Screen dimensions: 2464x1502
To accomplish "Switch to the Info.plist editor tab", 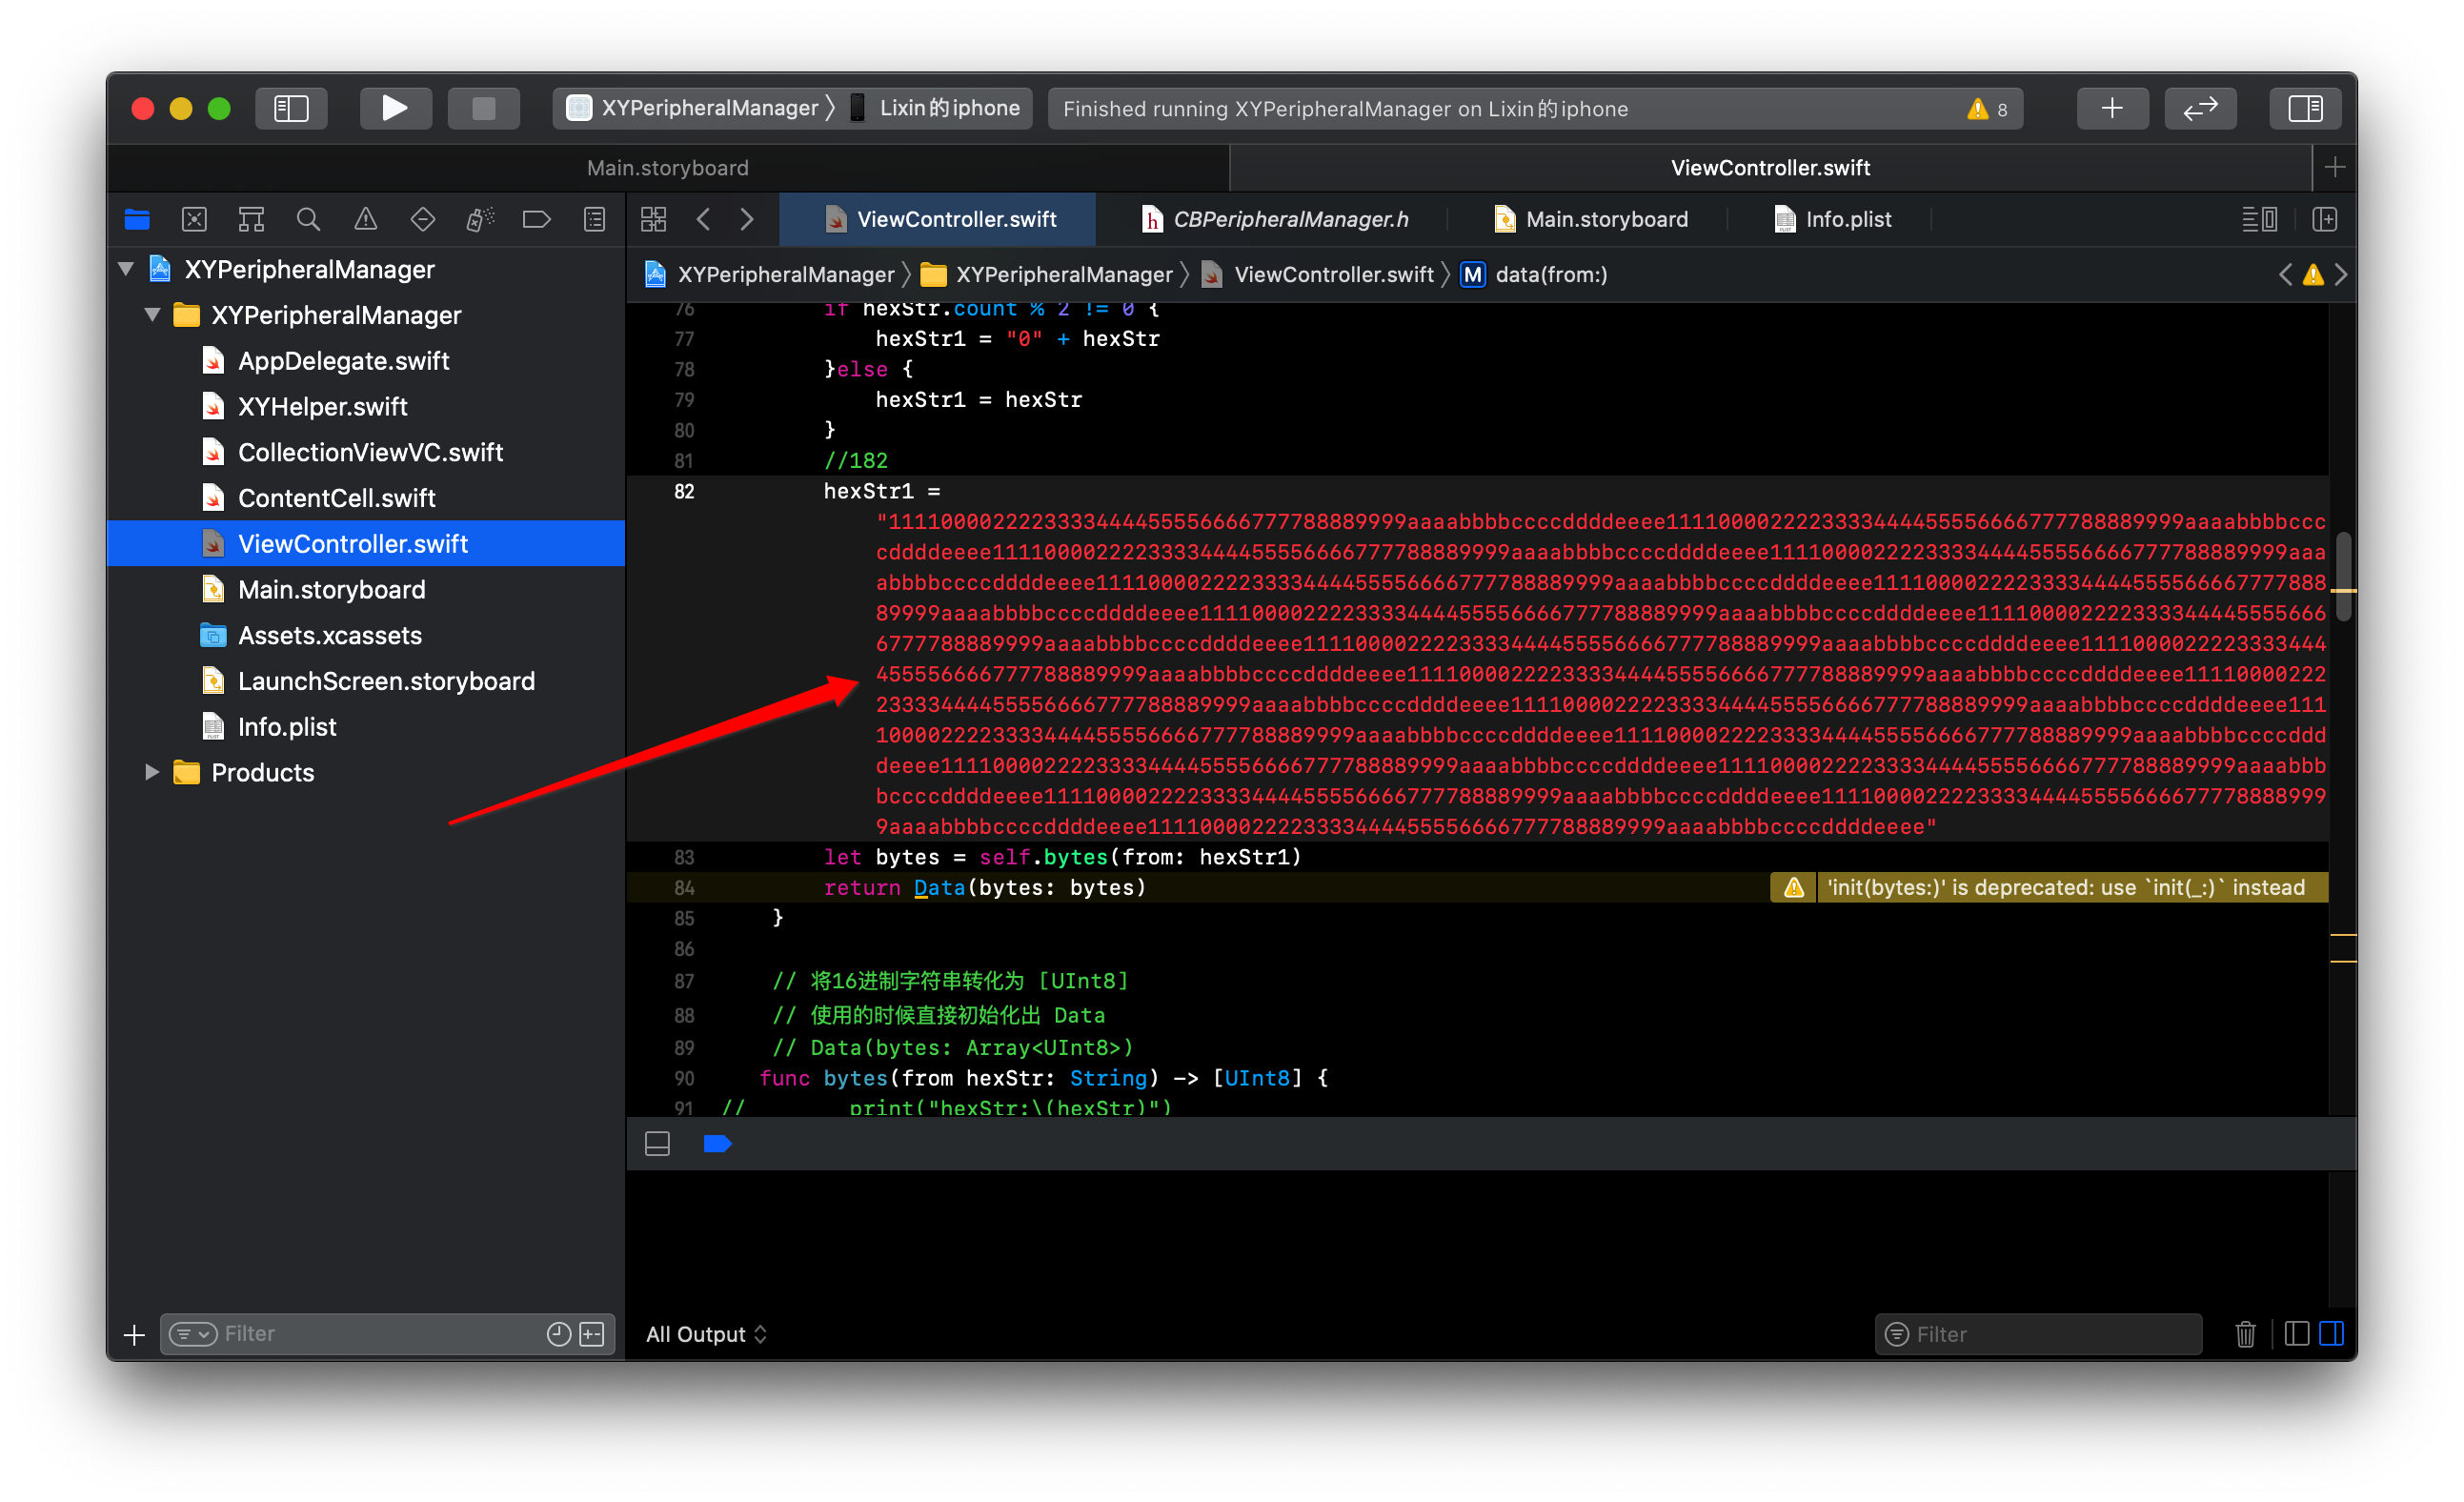I will (x=1847, y=219).
